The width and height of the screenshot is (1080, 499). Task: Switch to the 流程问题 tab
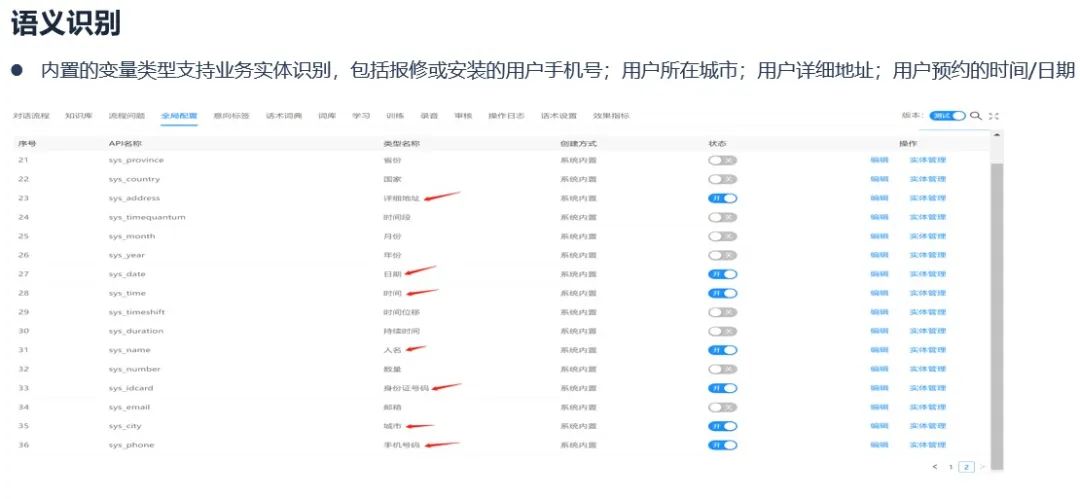tap(126, 116)
